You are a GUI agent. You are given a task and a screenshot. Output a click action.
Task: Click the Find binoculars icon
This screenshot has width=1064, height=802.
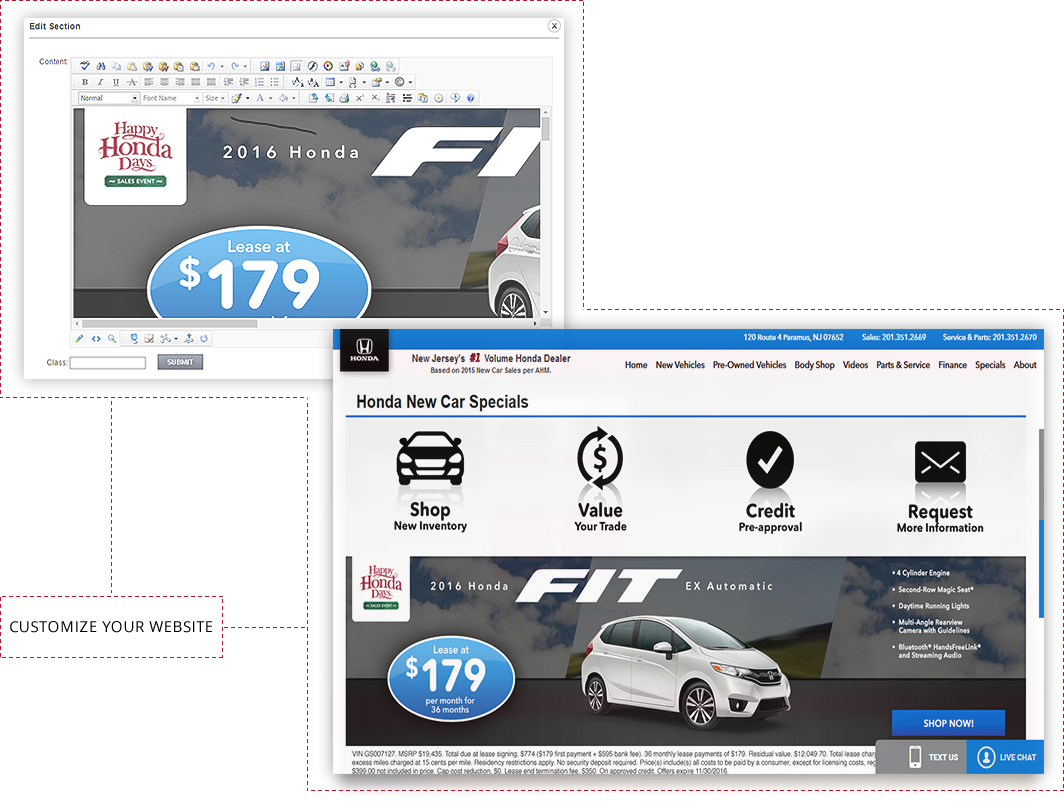click(101, 67)
